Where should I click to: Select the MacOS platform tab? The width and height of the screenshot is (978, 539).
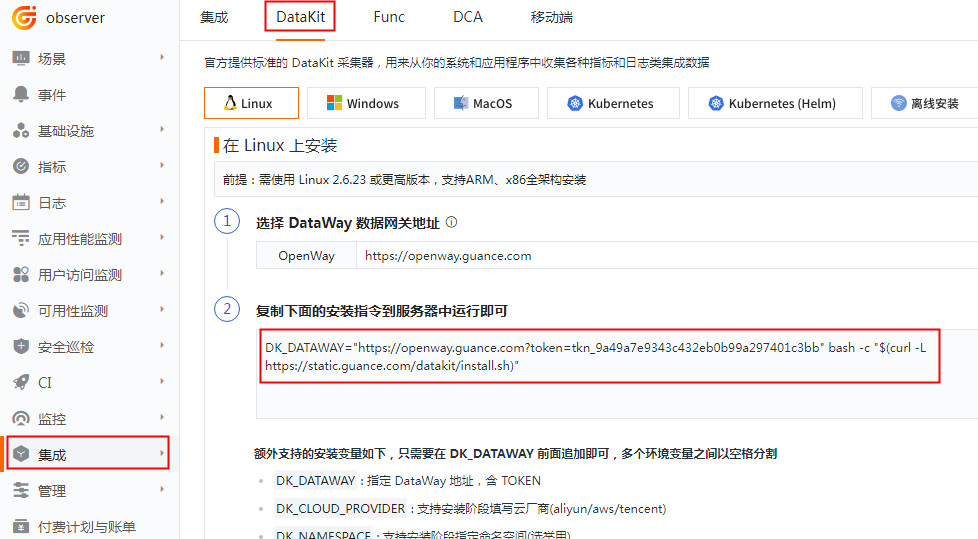(486, 103)
